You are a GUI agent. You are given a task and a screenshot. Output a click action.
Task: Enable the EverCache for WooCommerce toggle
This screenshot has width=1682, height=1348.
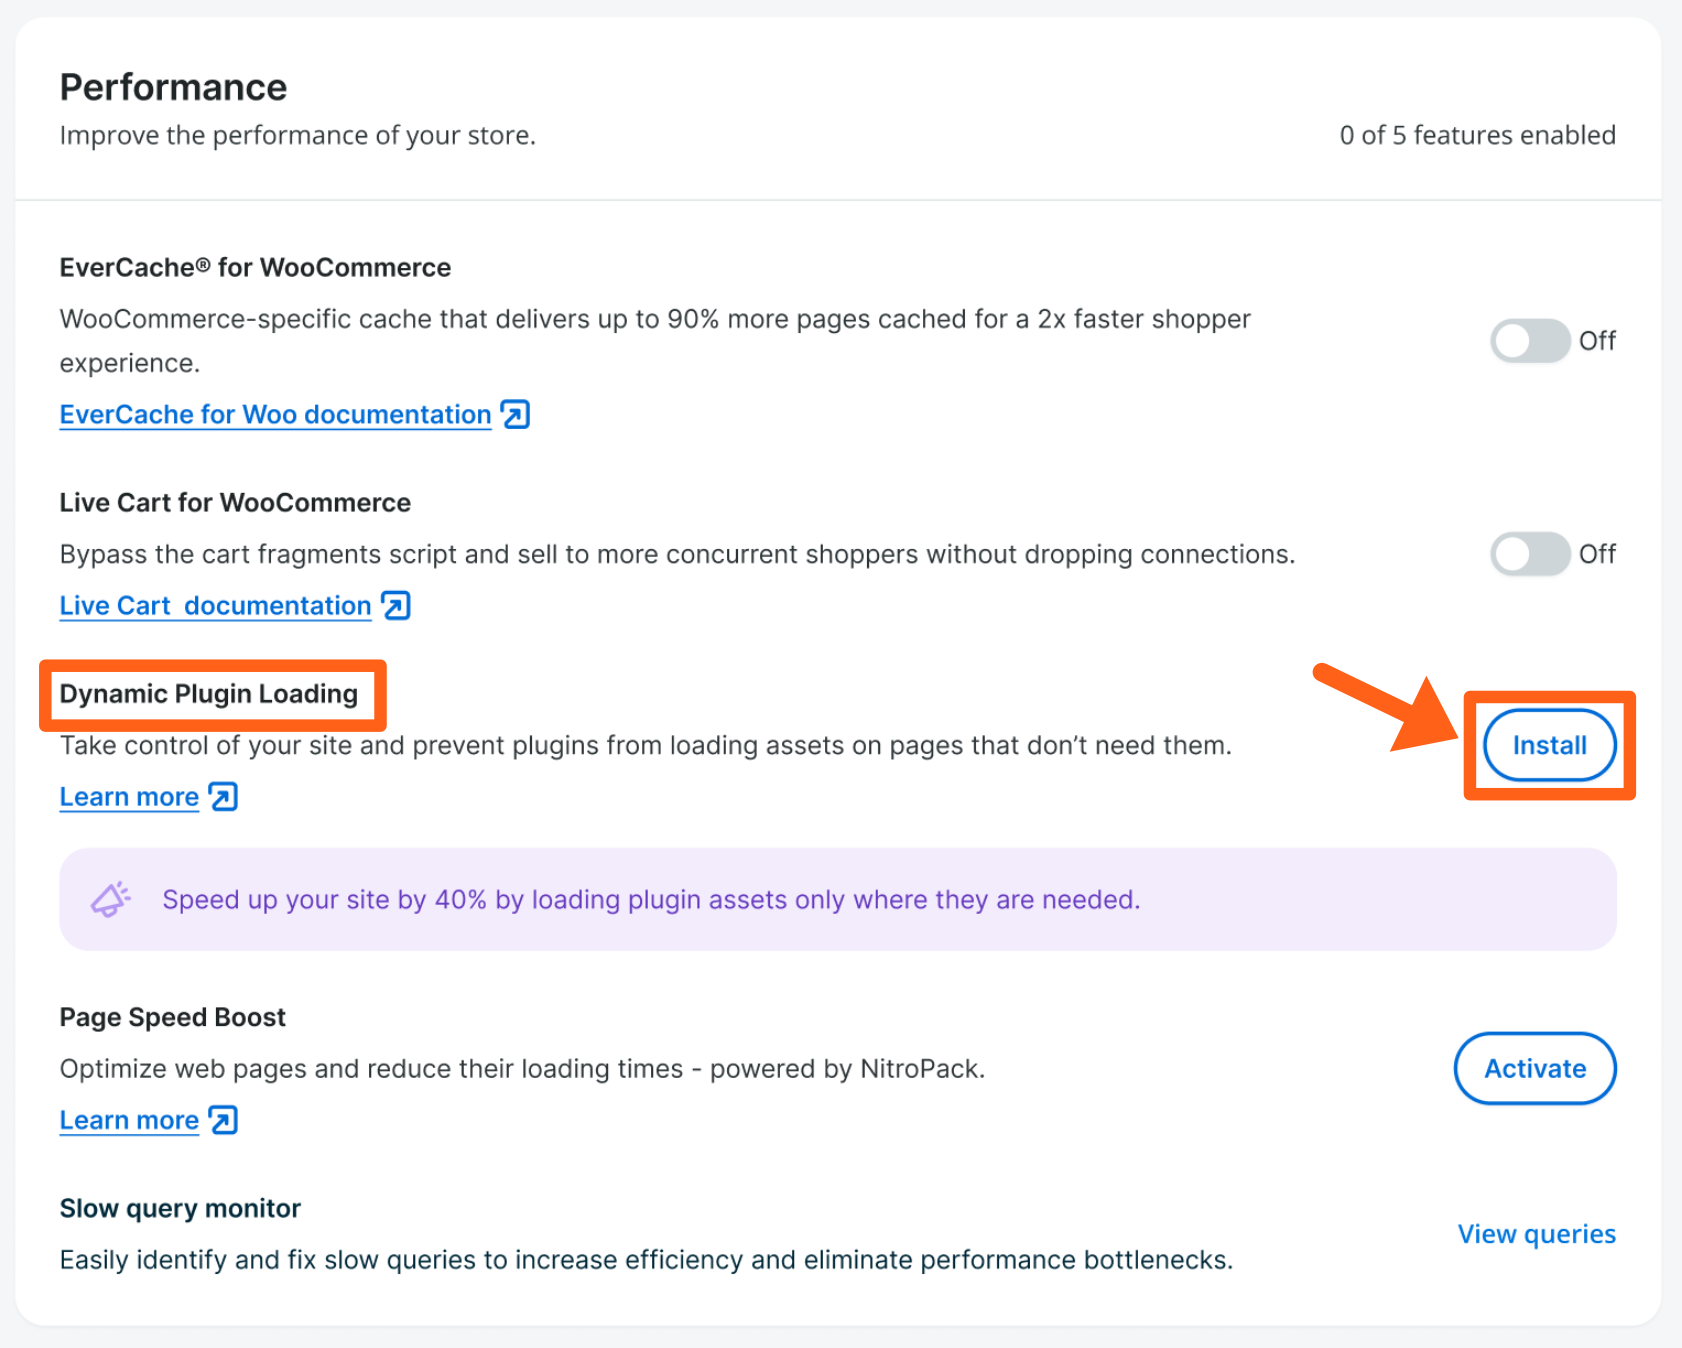pos(1529,341)
